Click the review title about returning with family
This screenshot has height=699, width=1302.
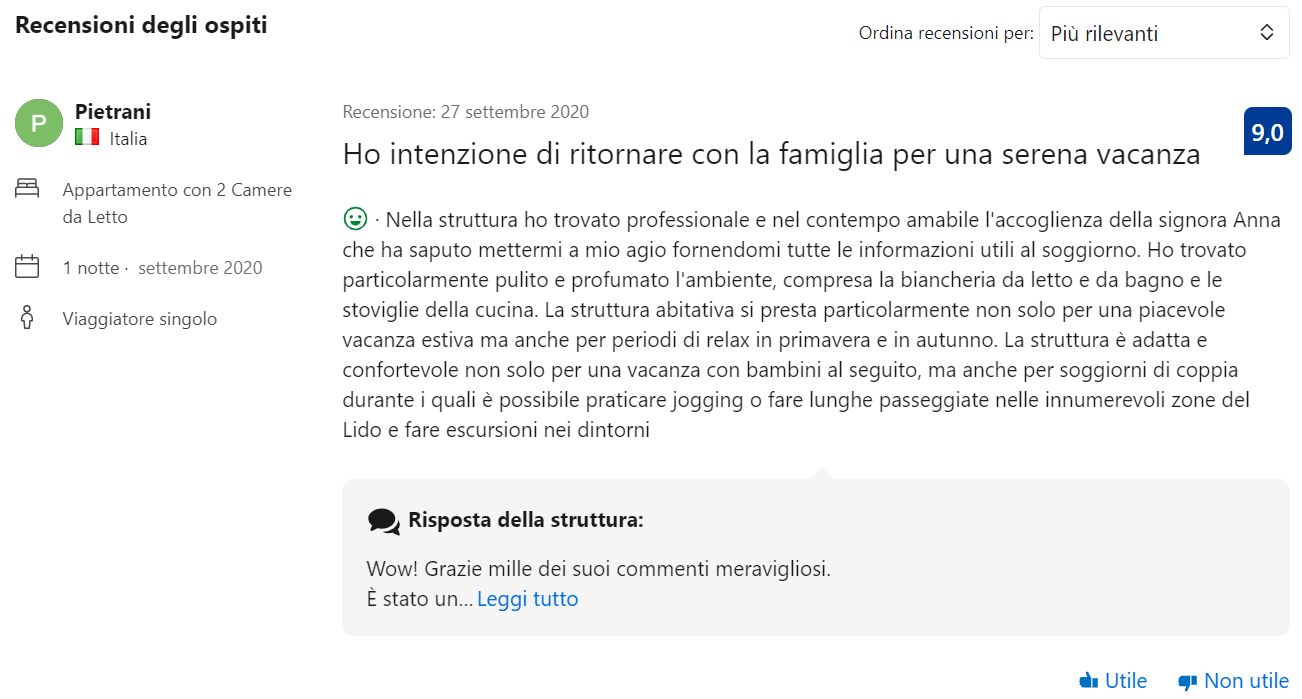pos(771,154)
